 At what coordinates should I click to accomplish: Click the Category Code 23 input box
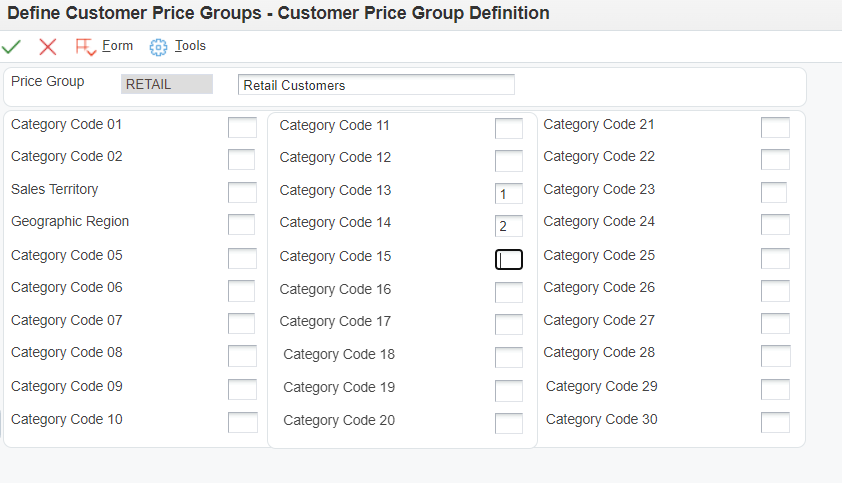[x=773, y=192]
